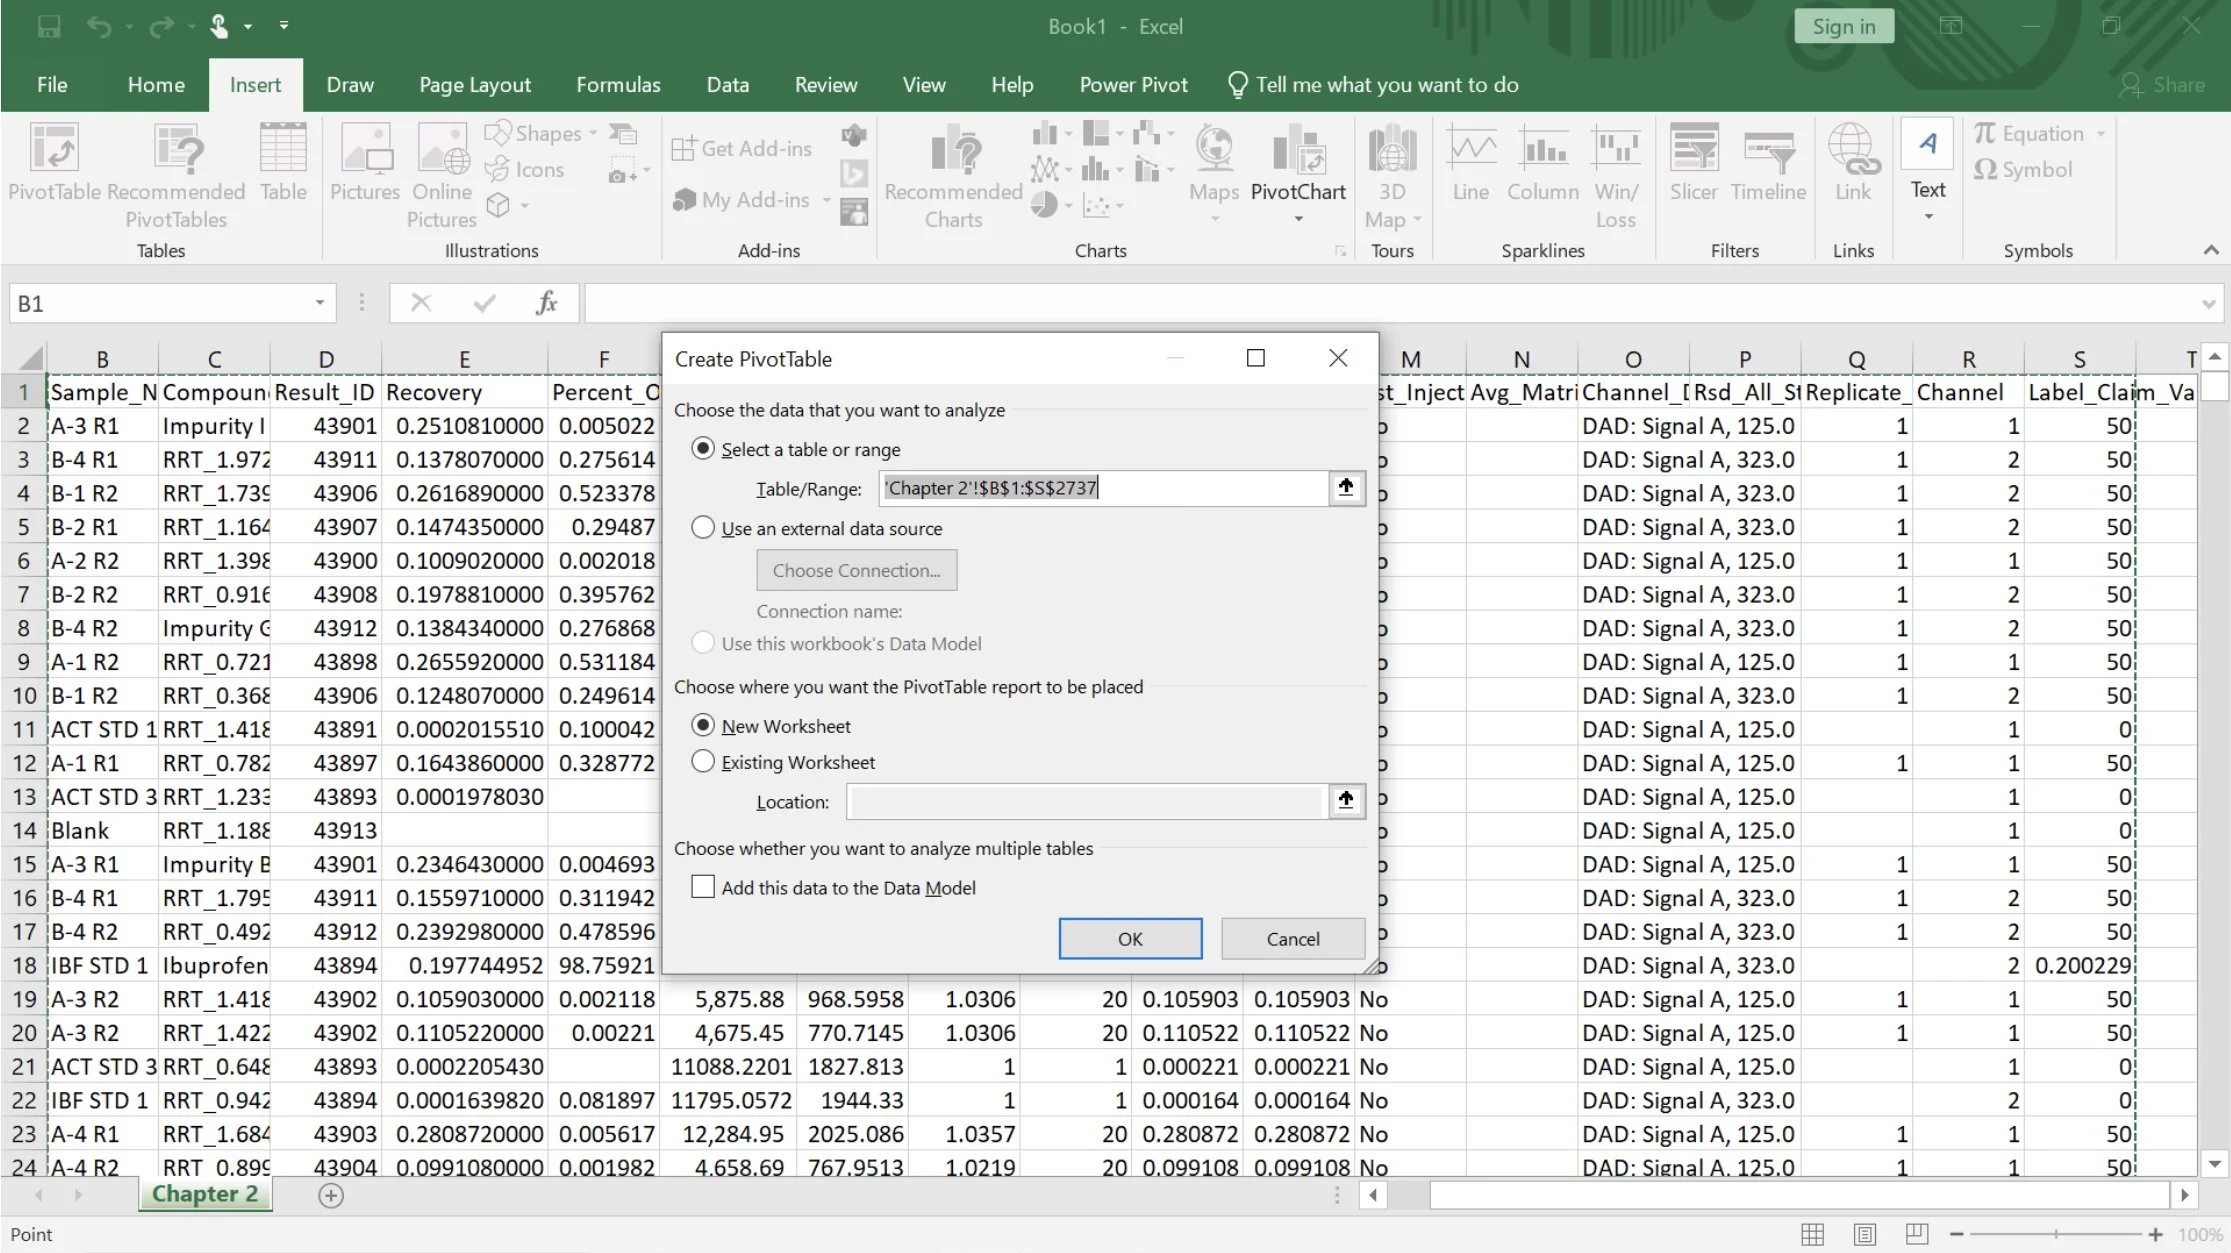Image resolution: width=2231 pixels, height=1253 pixels.
Task: Open the Name Box dropdown
Action: tap(319, 303)
